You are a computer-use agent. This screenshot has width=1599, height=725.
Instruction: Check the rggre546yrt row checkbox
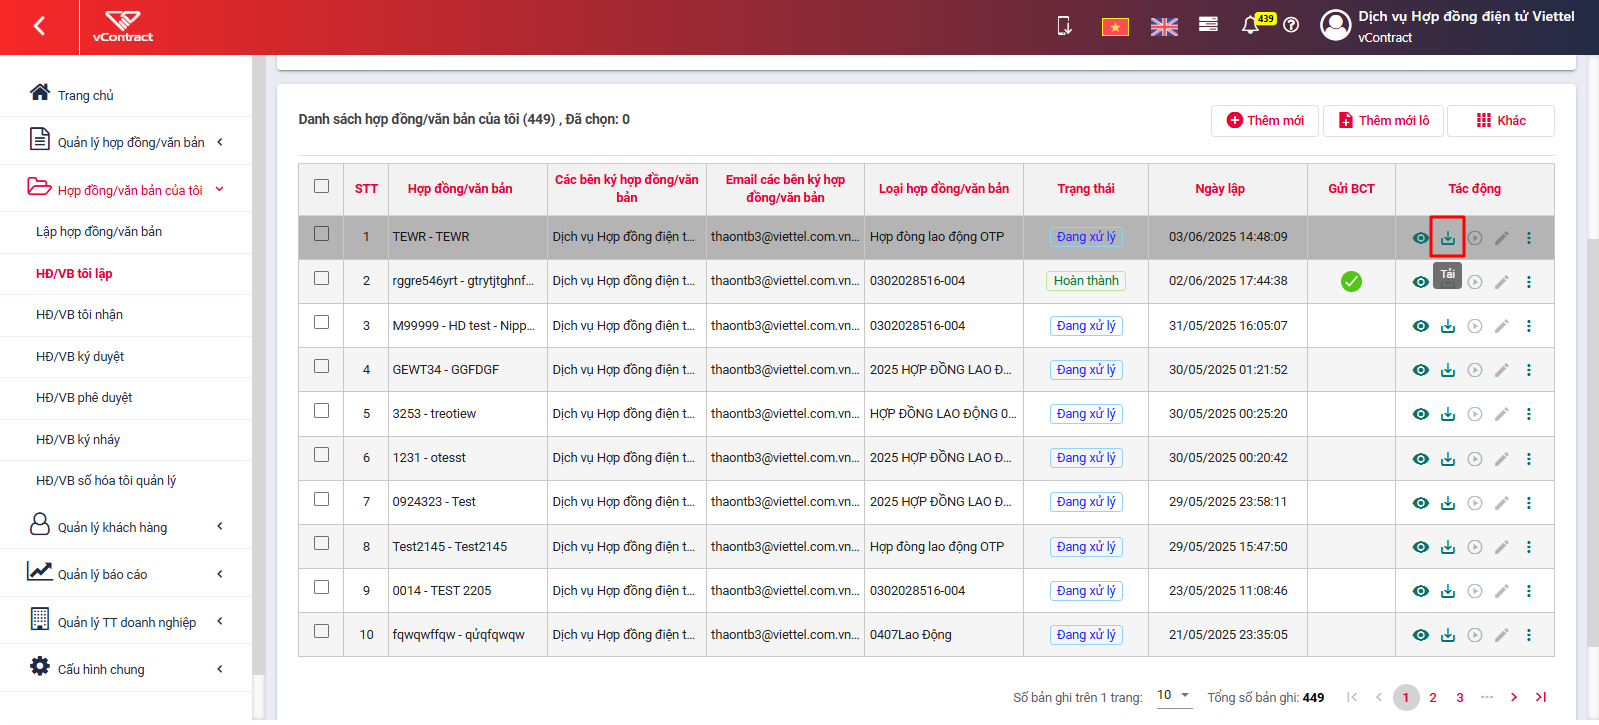[321, 278]
